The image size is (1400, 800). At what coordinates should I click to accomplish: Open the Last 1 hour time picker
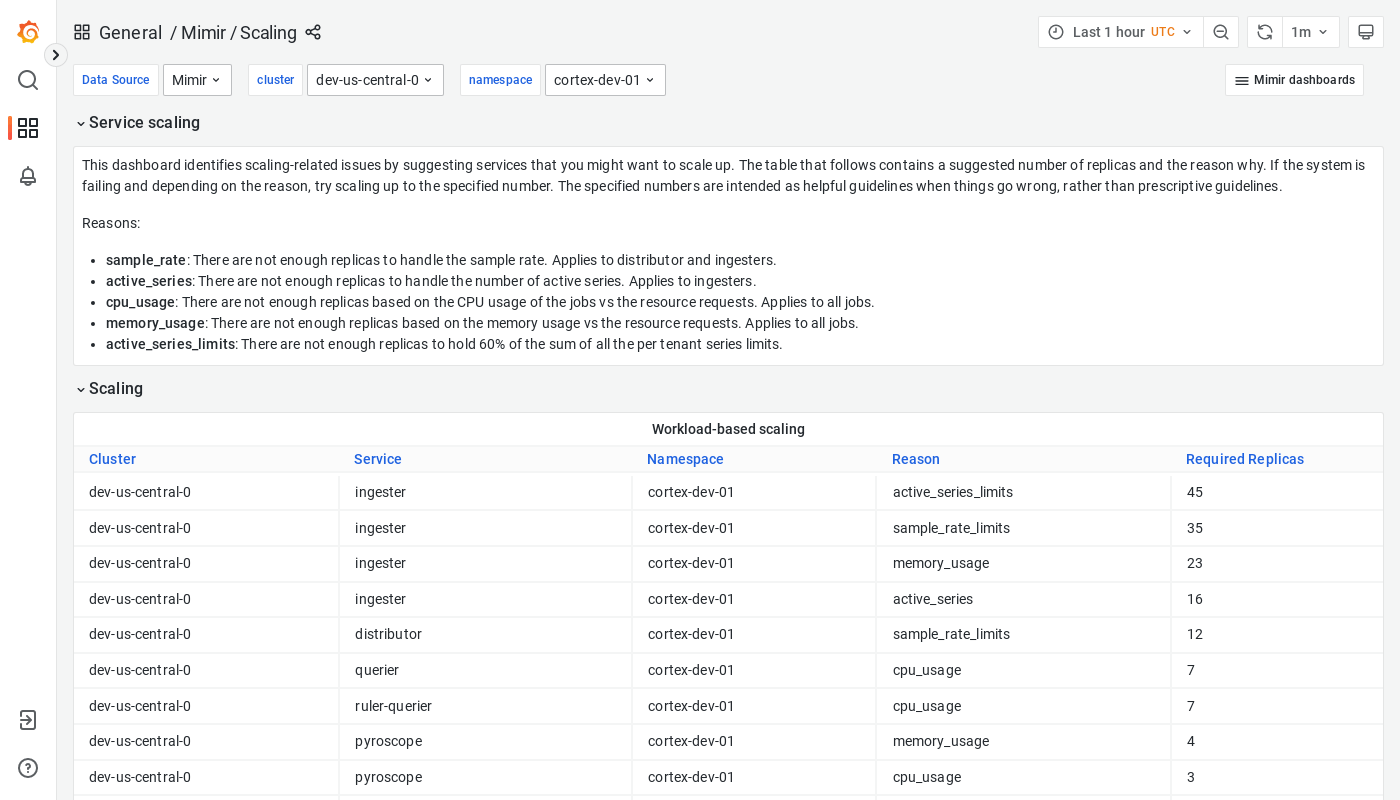(1120, 32)
